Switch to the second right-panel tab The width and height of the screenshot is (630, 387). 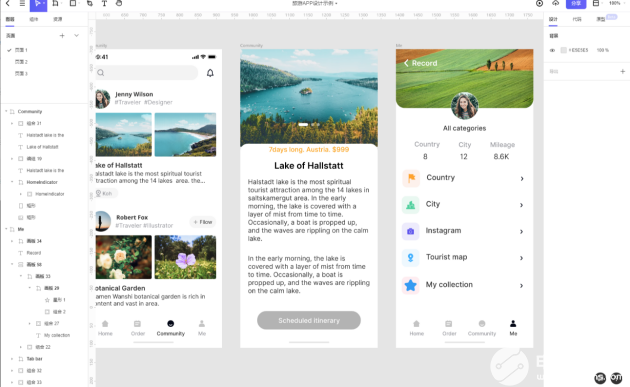click(577, 19)
